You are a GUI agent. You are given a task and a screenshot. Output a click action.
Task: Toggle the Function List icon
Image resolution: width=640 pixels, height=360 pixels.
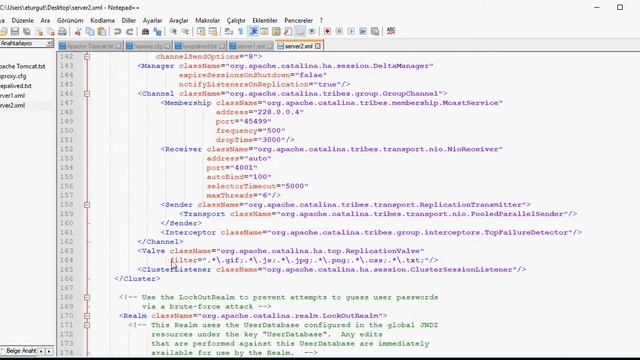[x=288, y=31]
